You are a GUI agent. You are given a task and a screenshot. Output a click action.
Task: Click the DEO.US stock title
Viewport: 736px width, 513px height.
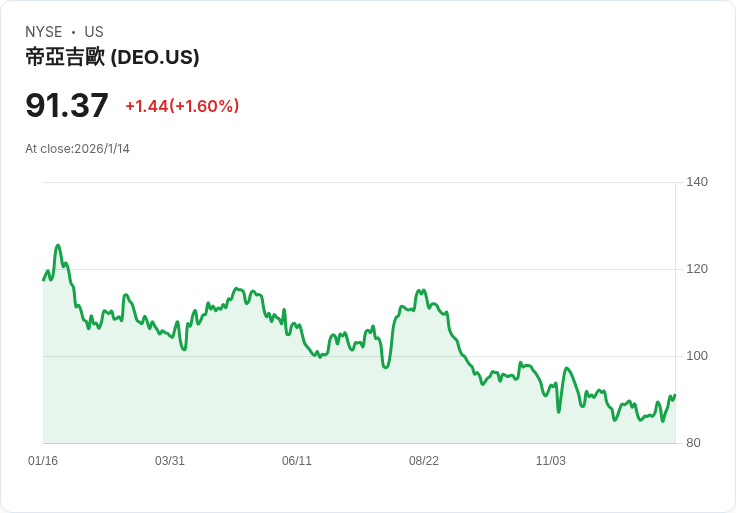[112, 57]
